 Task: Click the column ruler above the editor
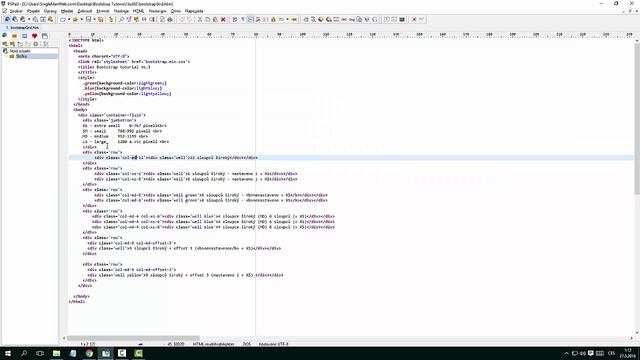pos(350,35)
